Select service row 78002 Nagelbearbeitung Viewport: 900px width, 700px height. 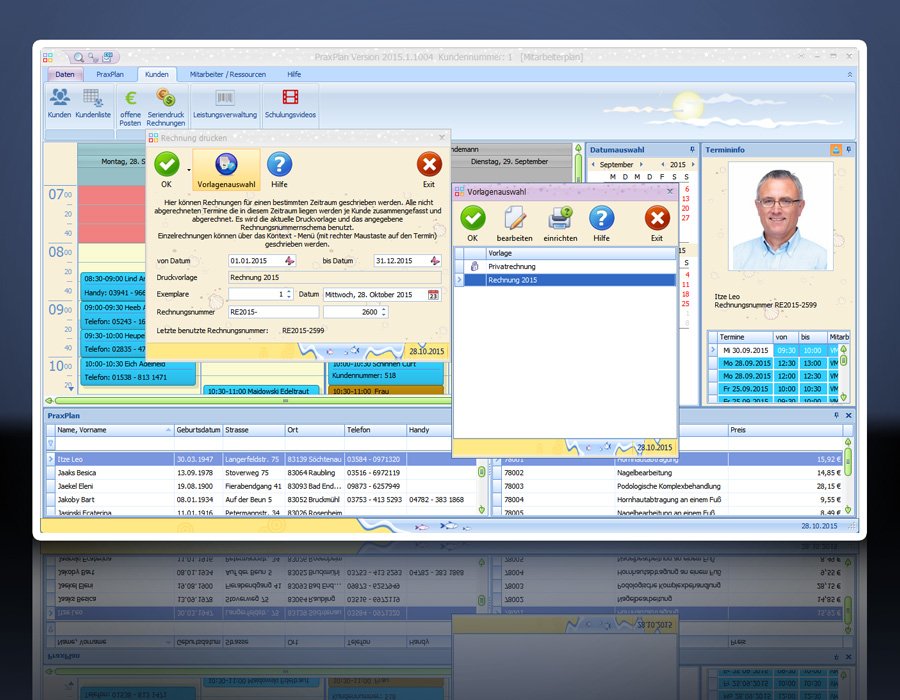point(670,473)
